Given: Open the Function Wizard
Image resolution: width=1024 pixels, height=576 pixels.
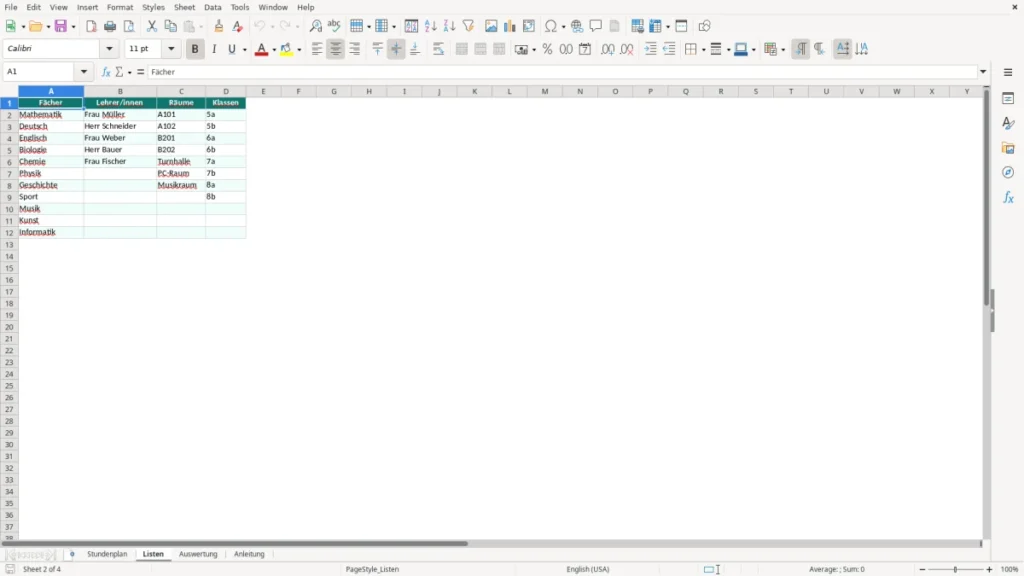Looking at the screenshot, I should coord(106,72).
